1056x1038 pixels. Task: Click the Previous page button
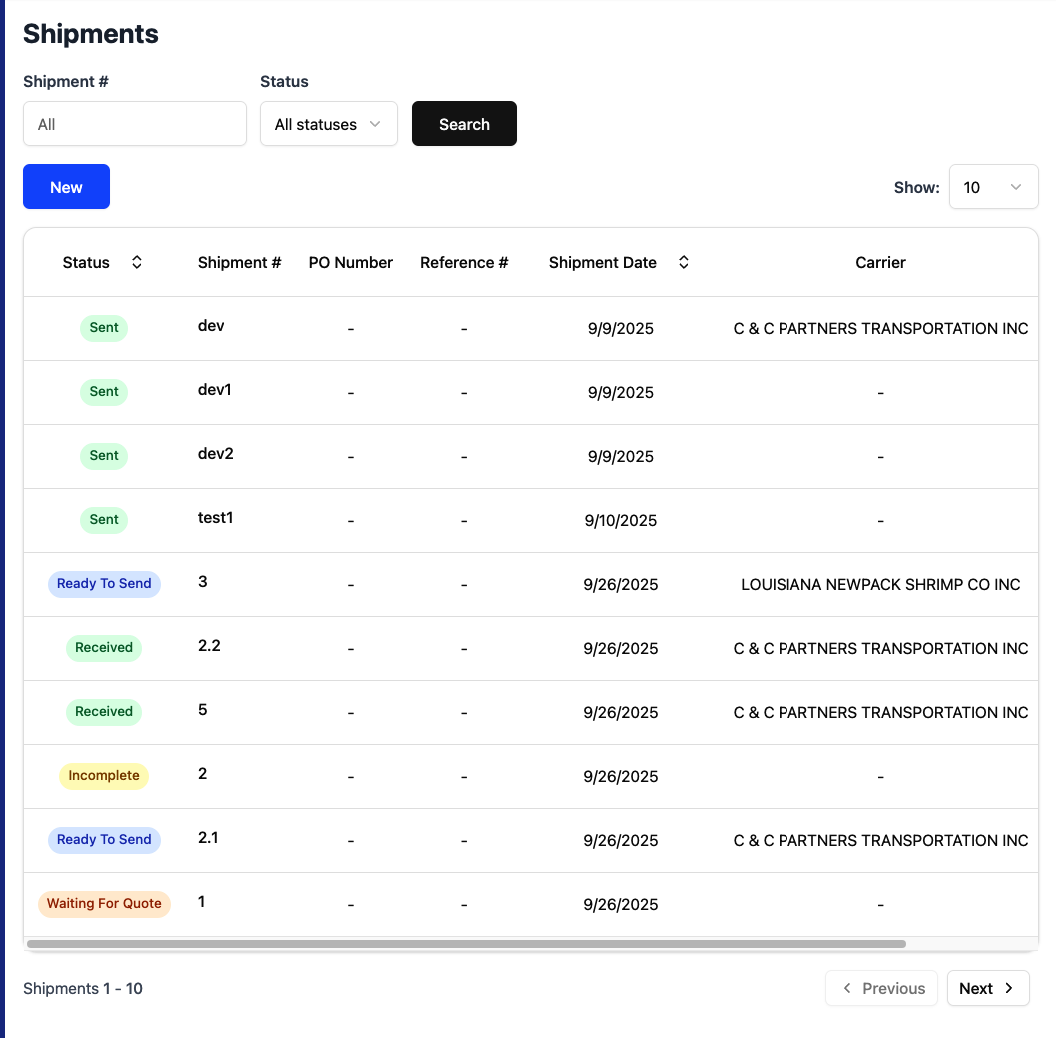[881, 988]
